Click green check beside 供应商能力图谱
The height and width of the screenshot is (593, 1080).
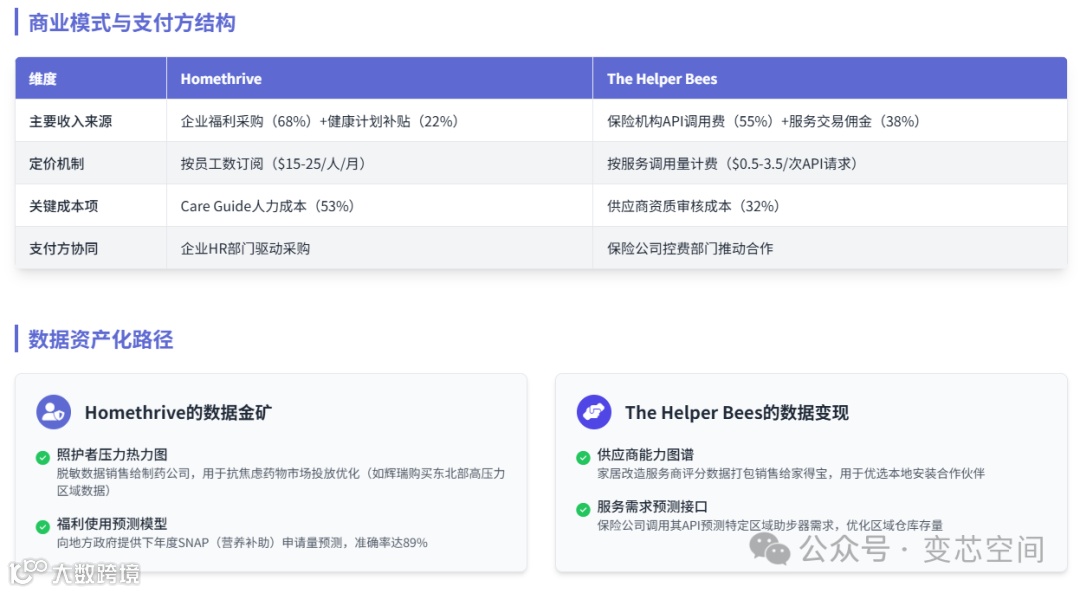click(583, 457)
